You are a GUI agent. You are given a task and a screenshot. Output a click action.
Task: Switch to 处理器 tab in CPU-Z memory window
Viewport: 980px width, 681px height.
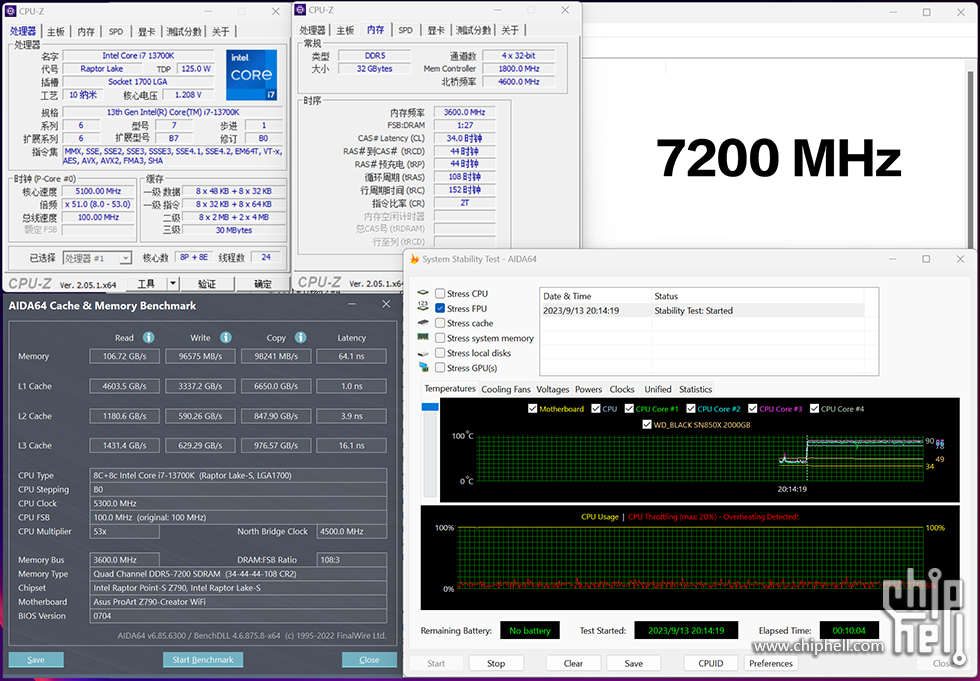[x=312, y=30]
